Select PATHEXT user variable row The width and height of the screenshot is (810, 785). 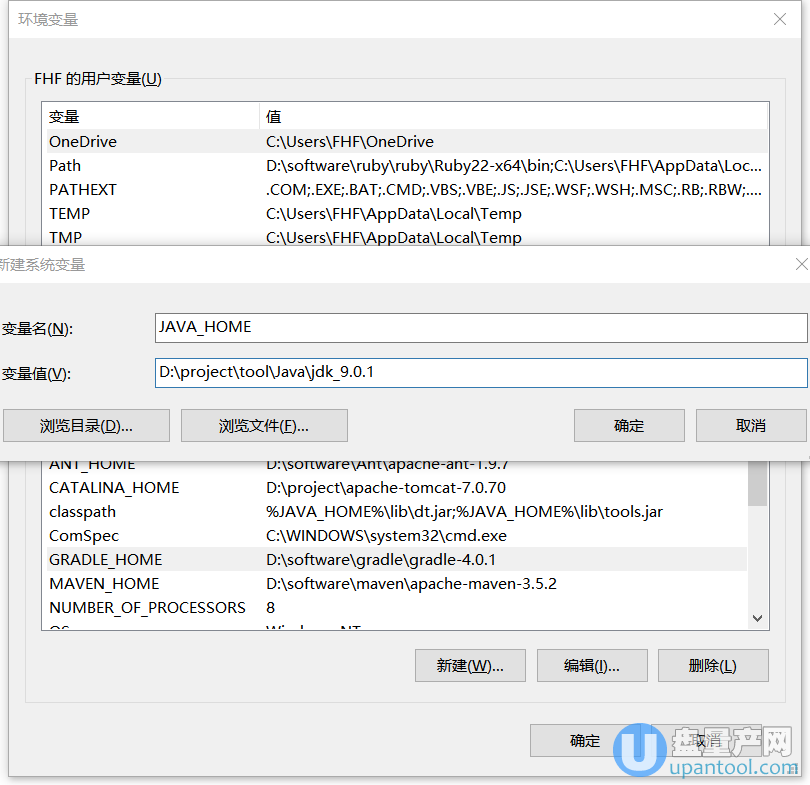pos(406,190)
